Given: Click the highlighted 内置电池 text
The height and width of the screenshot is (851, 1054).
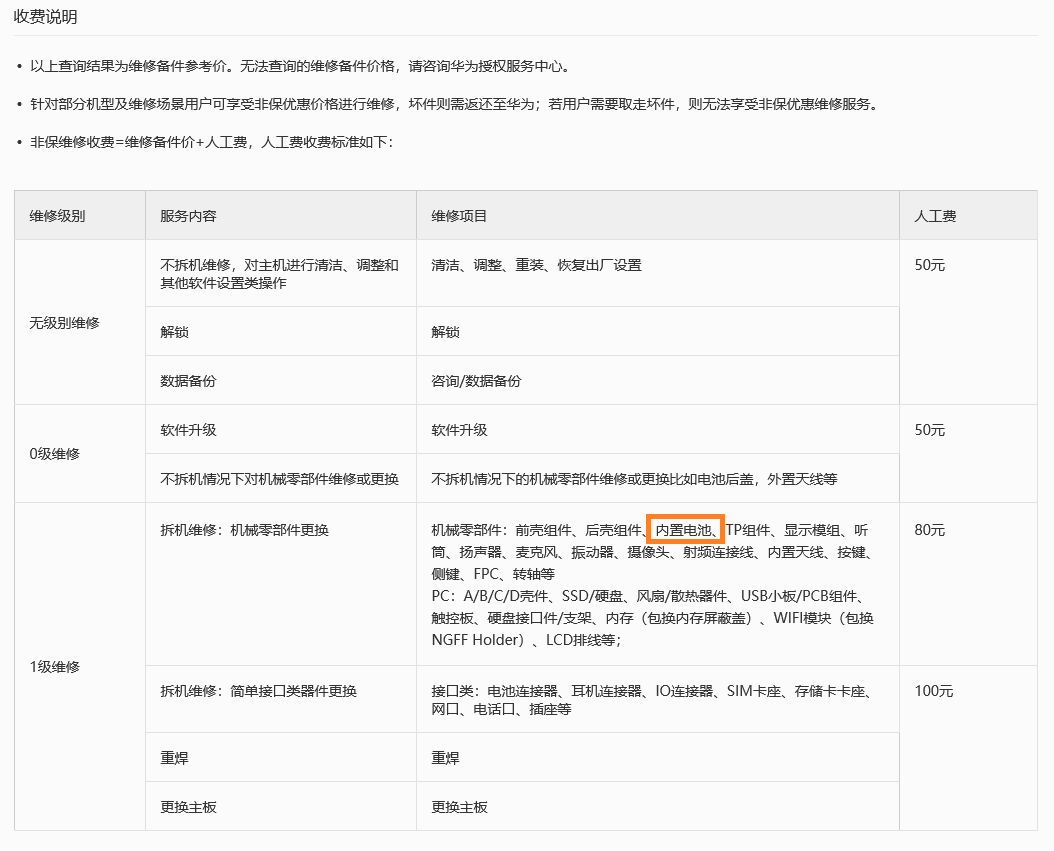Looking at the screenshot, I should coord(685,530).
